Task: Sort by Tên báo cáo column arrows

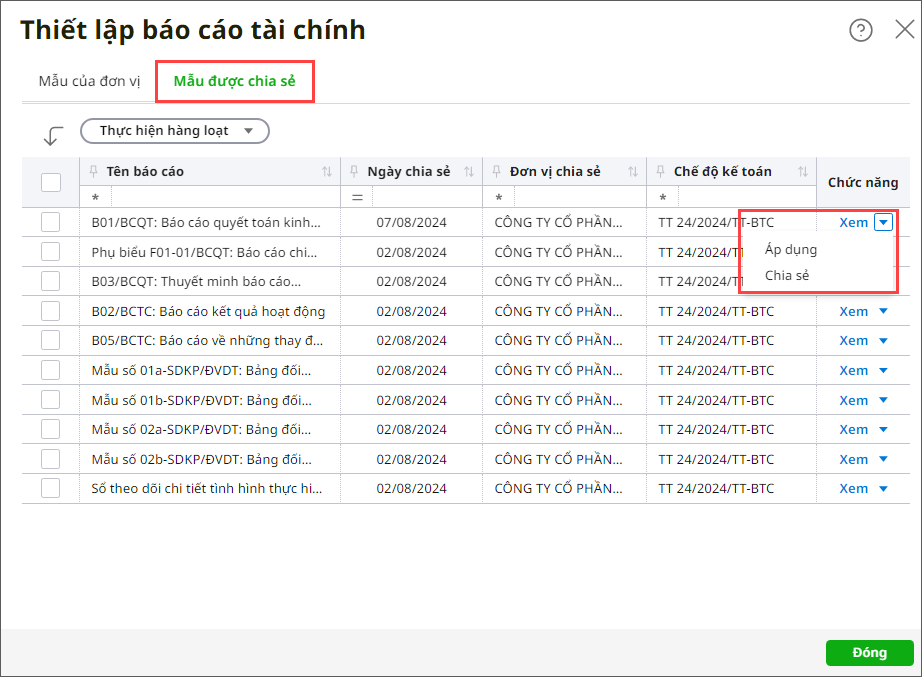Action: pos(327,171)
